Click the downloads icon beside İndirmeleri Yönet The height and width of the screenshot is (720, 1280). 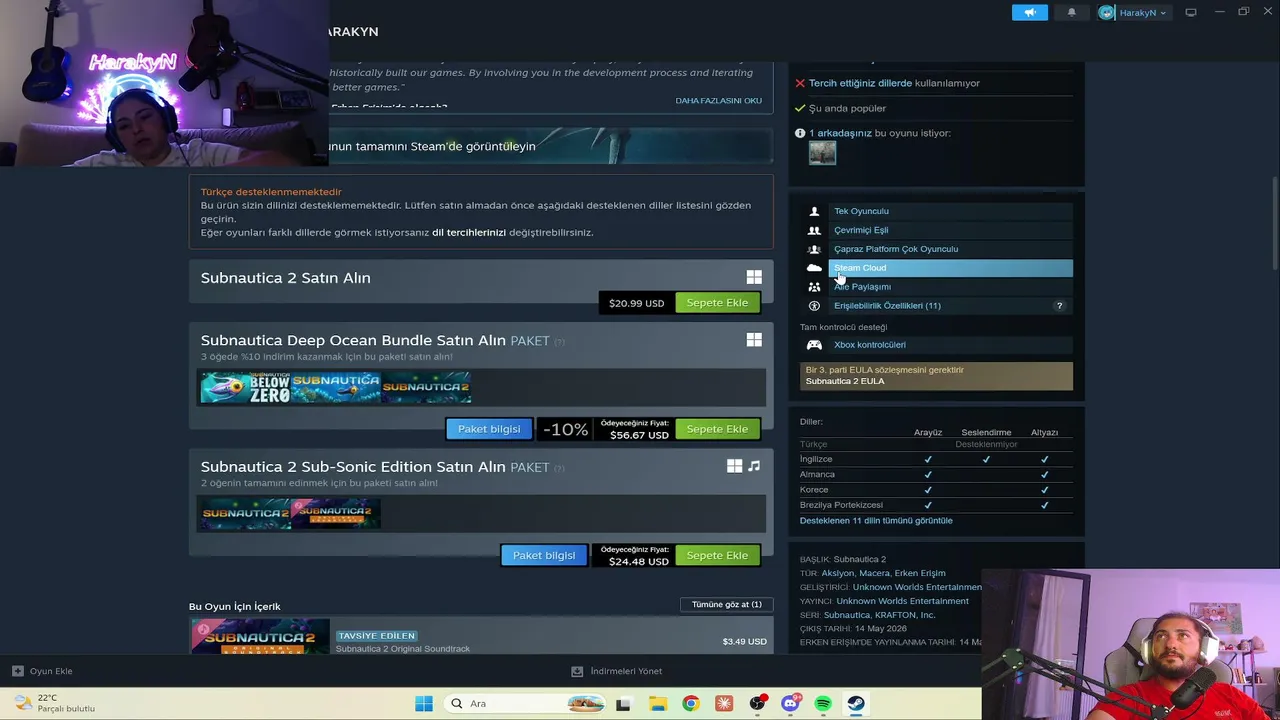tap(577, 671)
